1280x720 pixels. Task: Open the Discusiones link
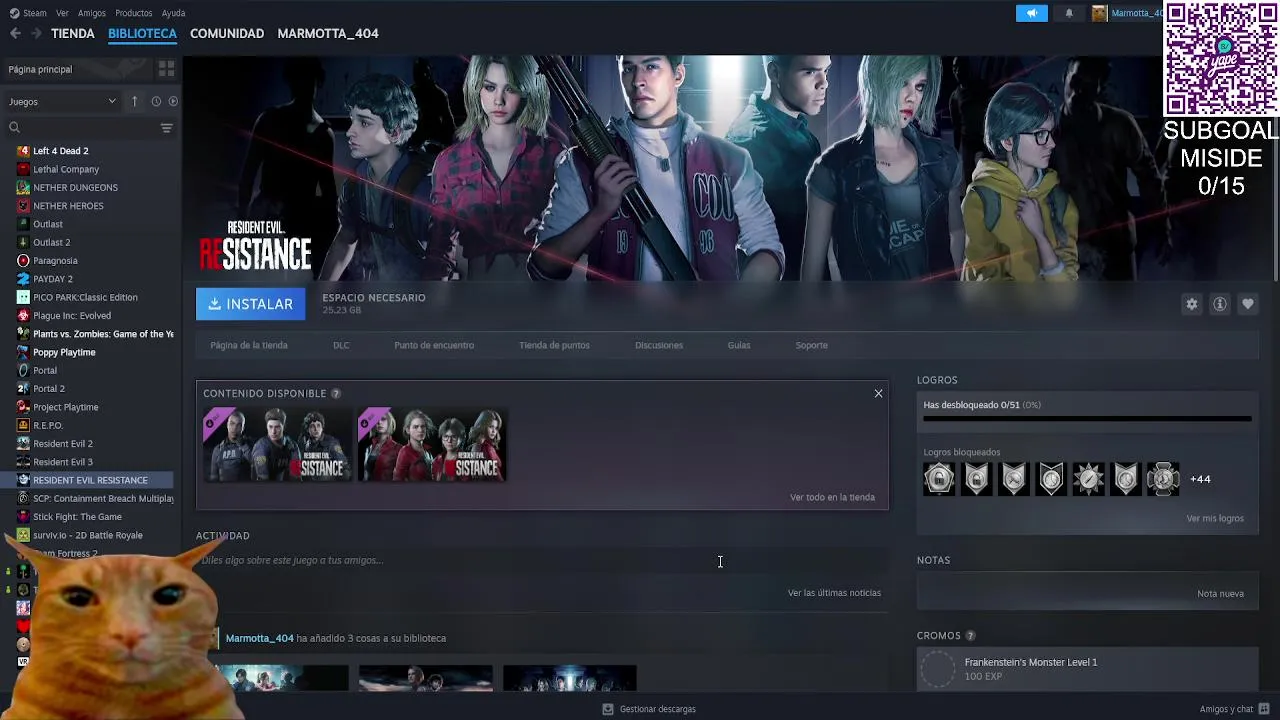[659, 345]
